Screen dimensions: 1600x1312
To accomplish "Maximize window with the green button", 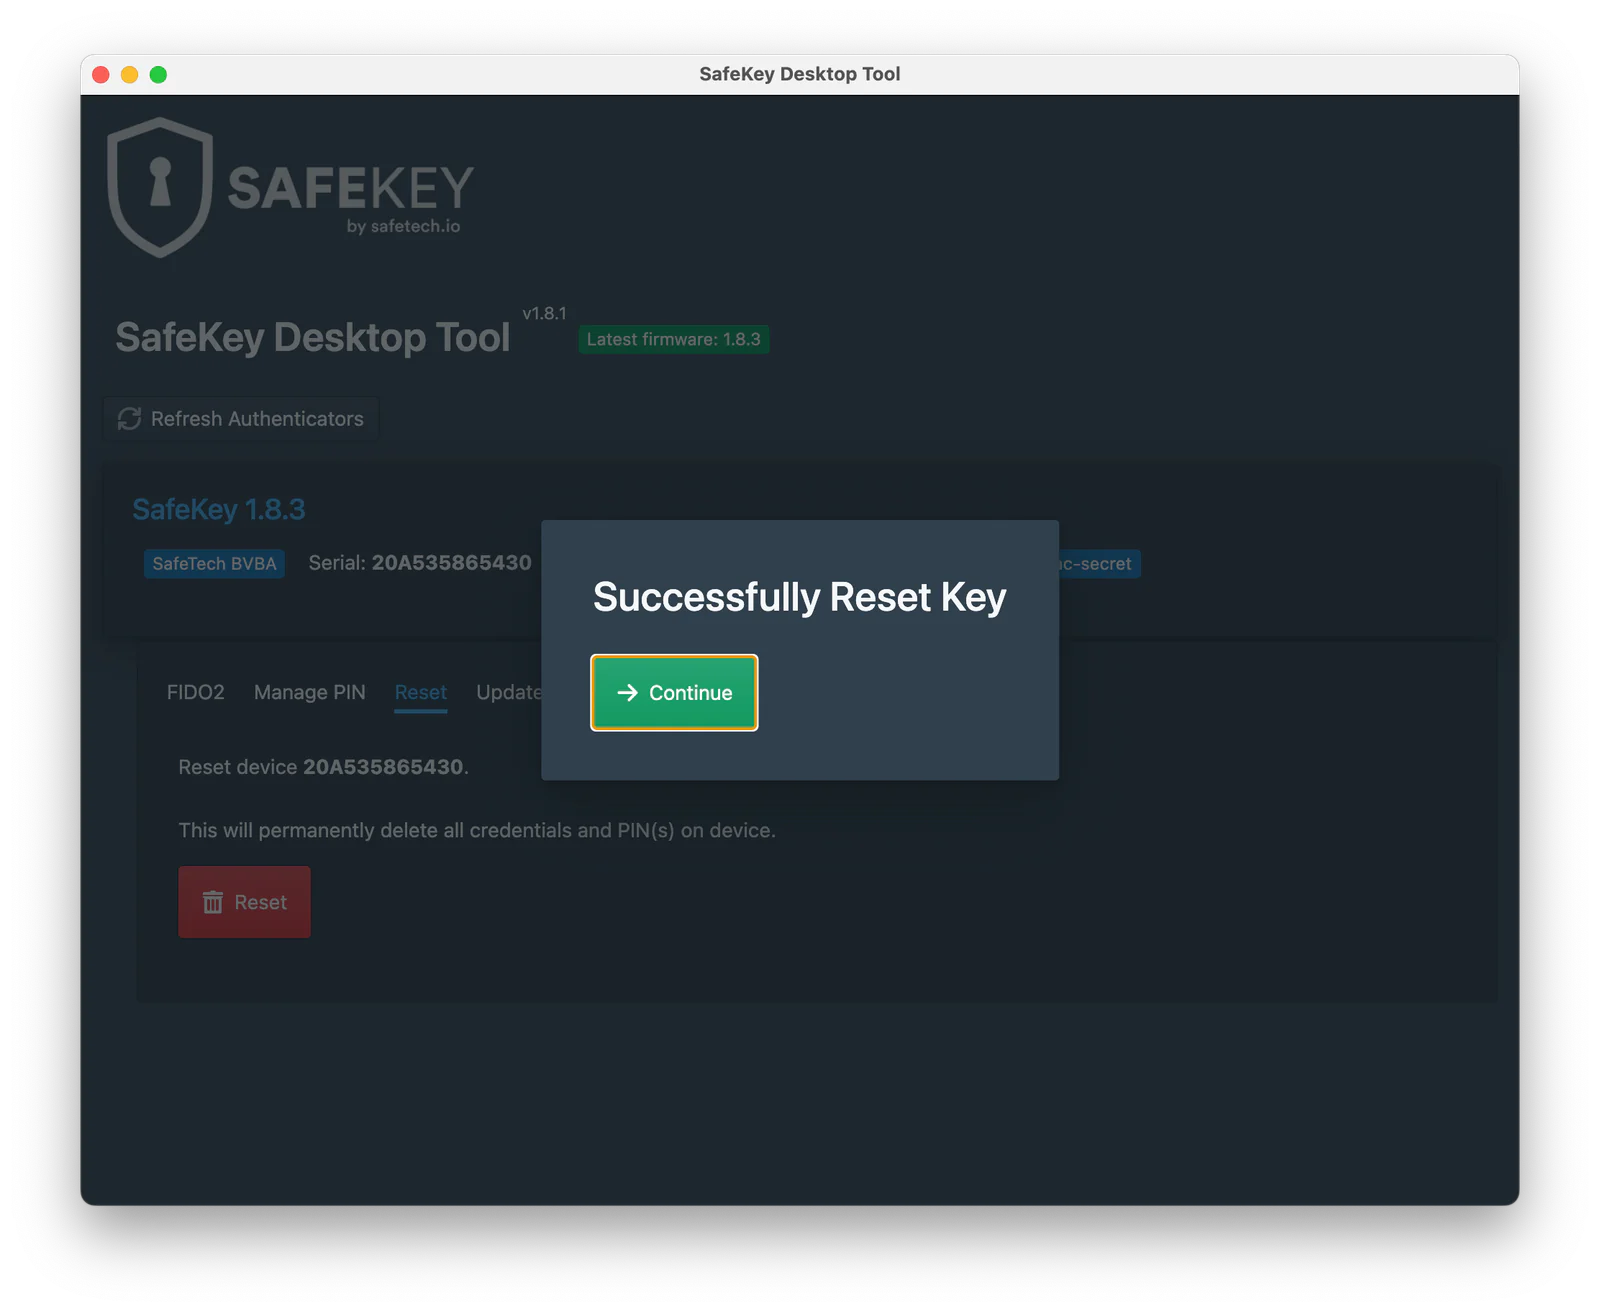I will (158, 75).
